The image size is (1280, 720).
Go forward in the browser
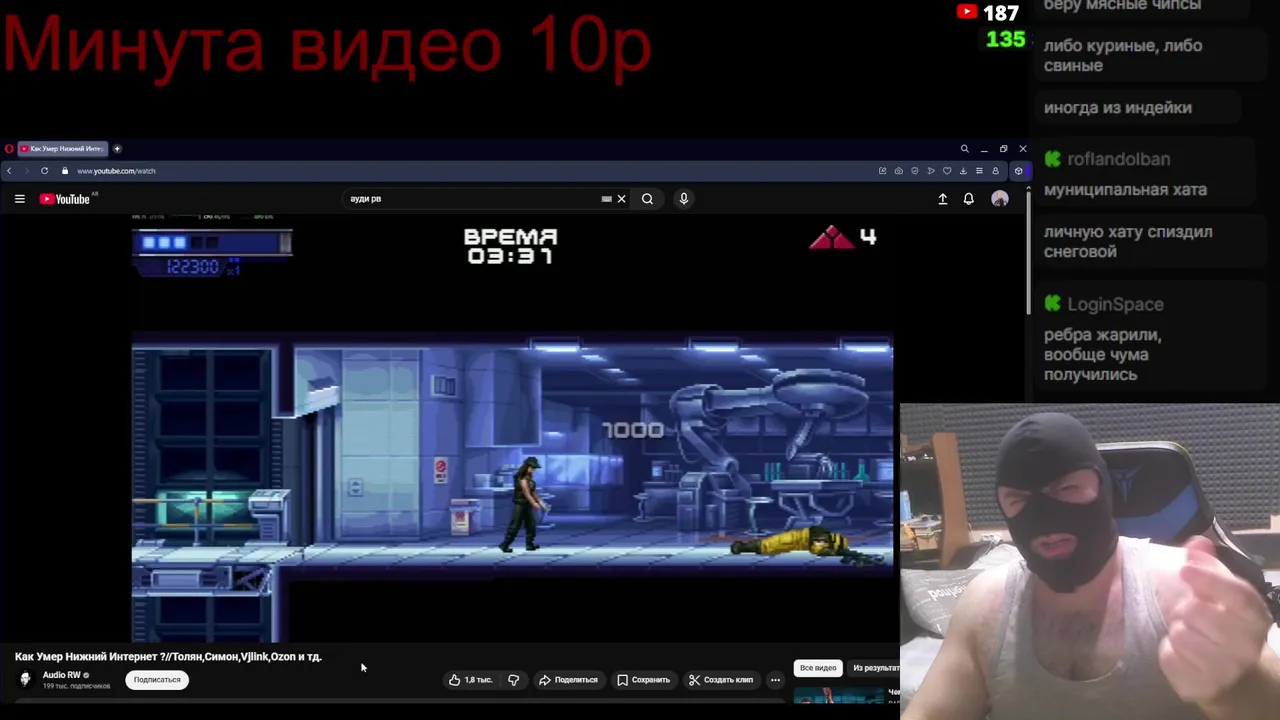[27, 171]
